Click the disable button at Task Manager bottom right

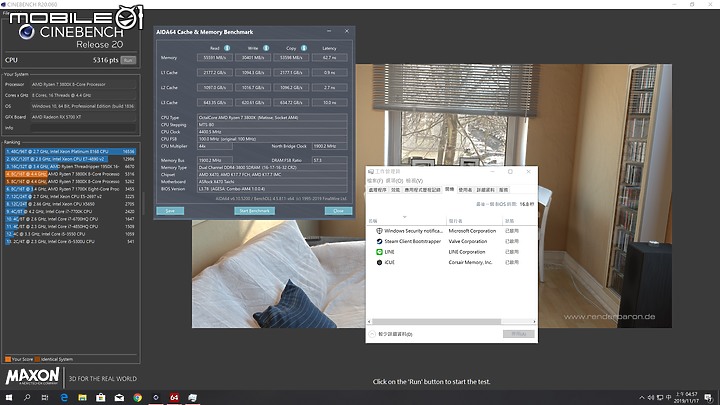(518, 334)
